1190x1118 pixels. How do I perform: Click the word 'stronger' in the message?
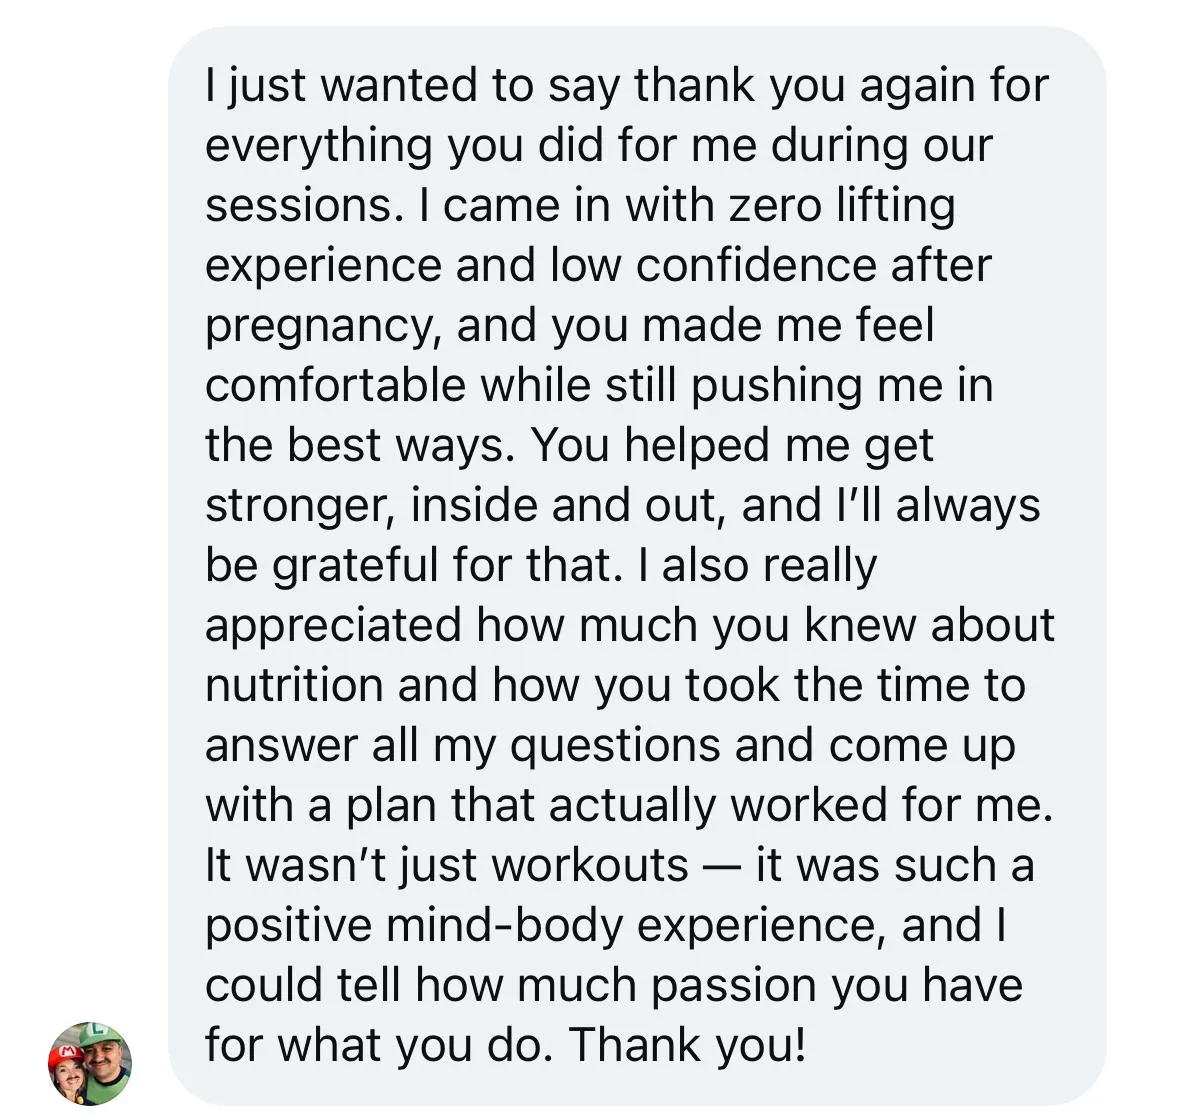point(294,506)
